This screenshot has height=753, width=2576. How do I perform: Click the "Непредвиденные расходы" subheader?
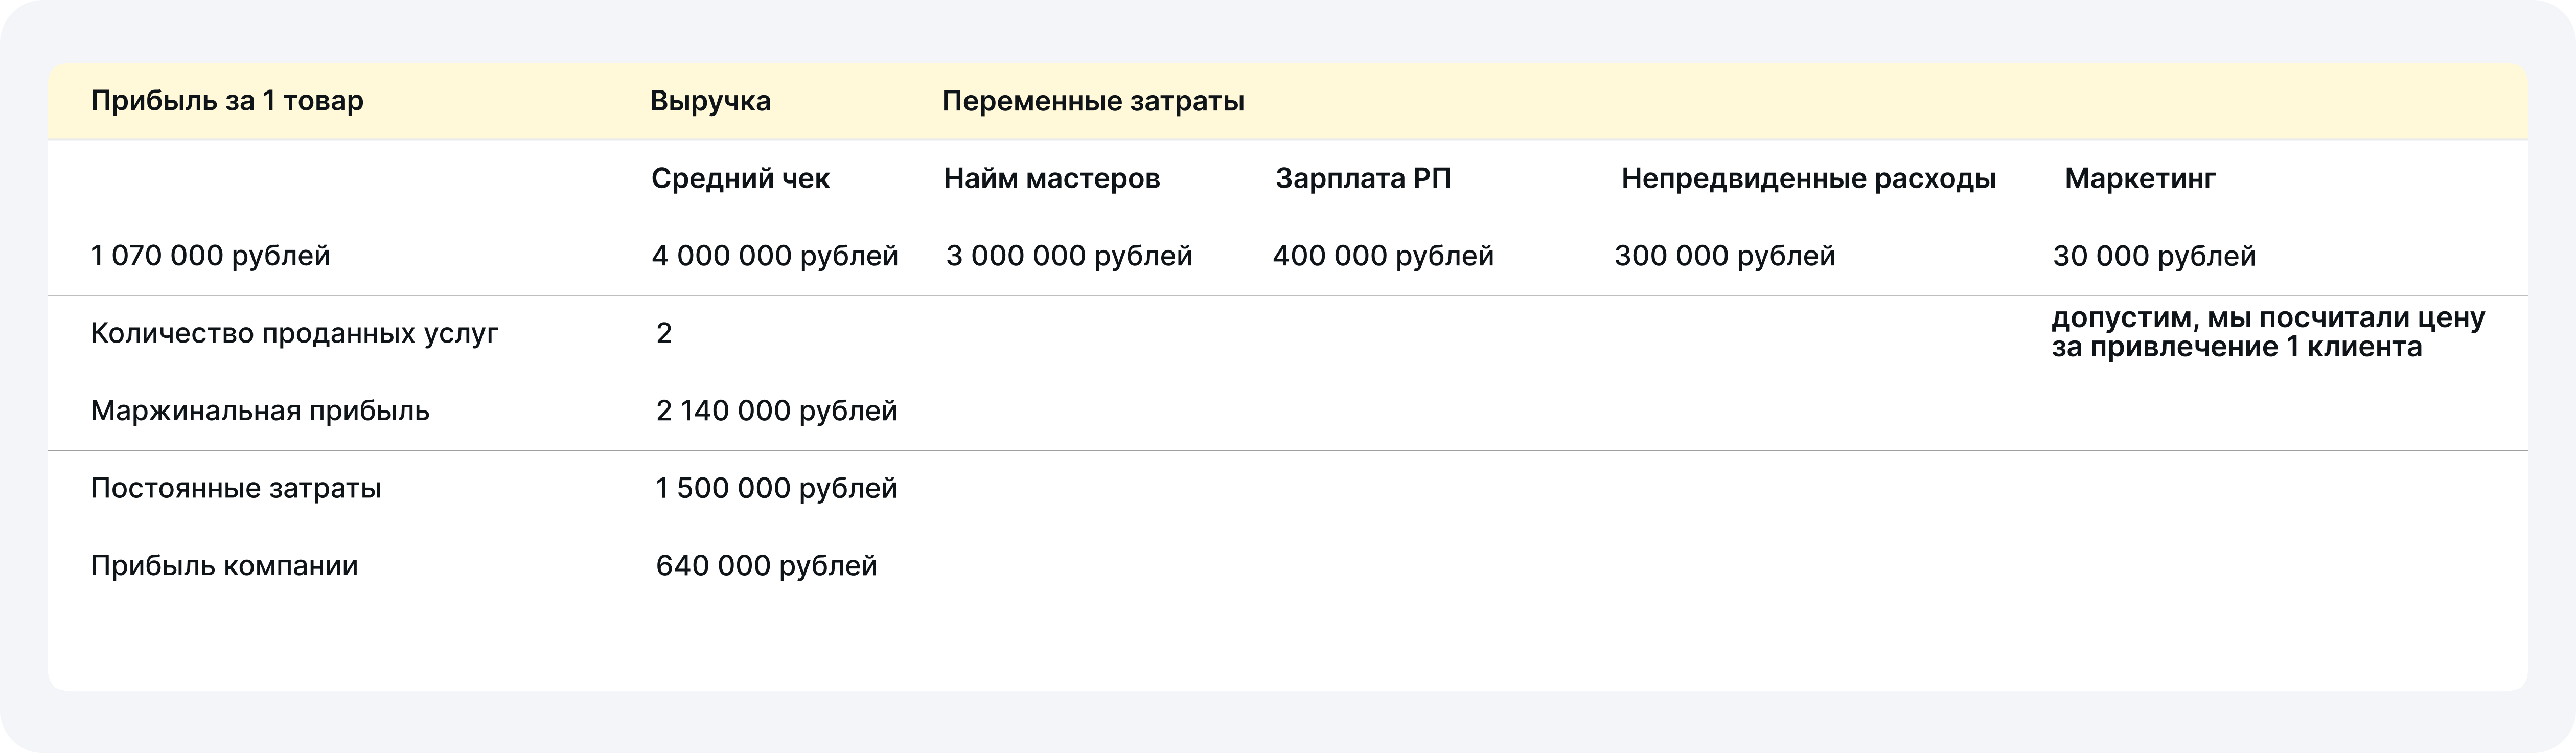click(x=1808, y=179)
